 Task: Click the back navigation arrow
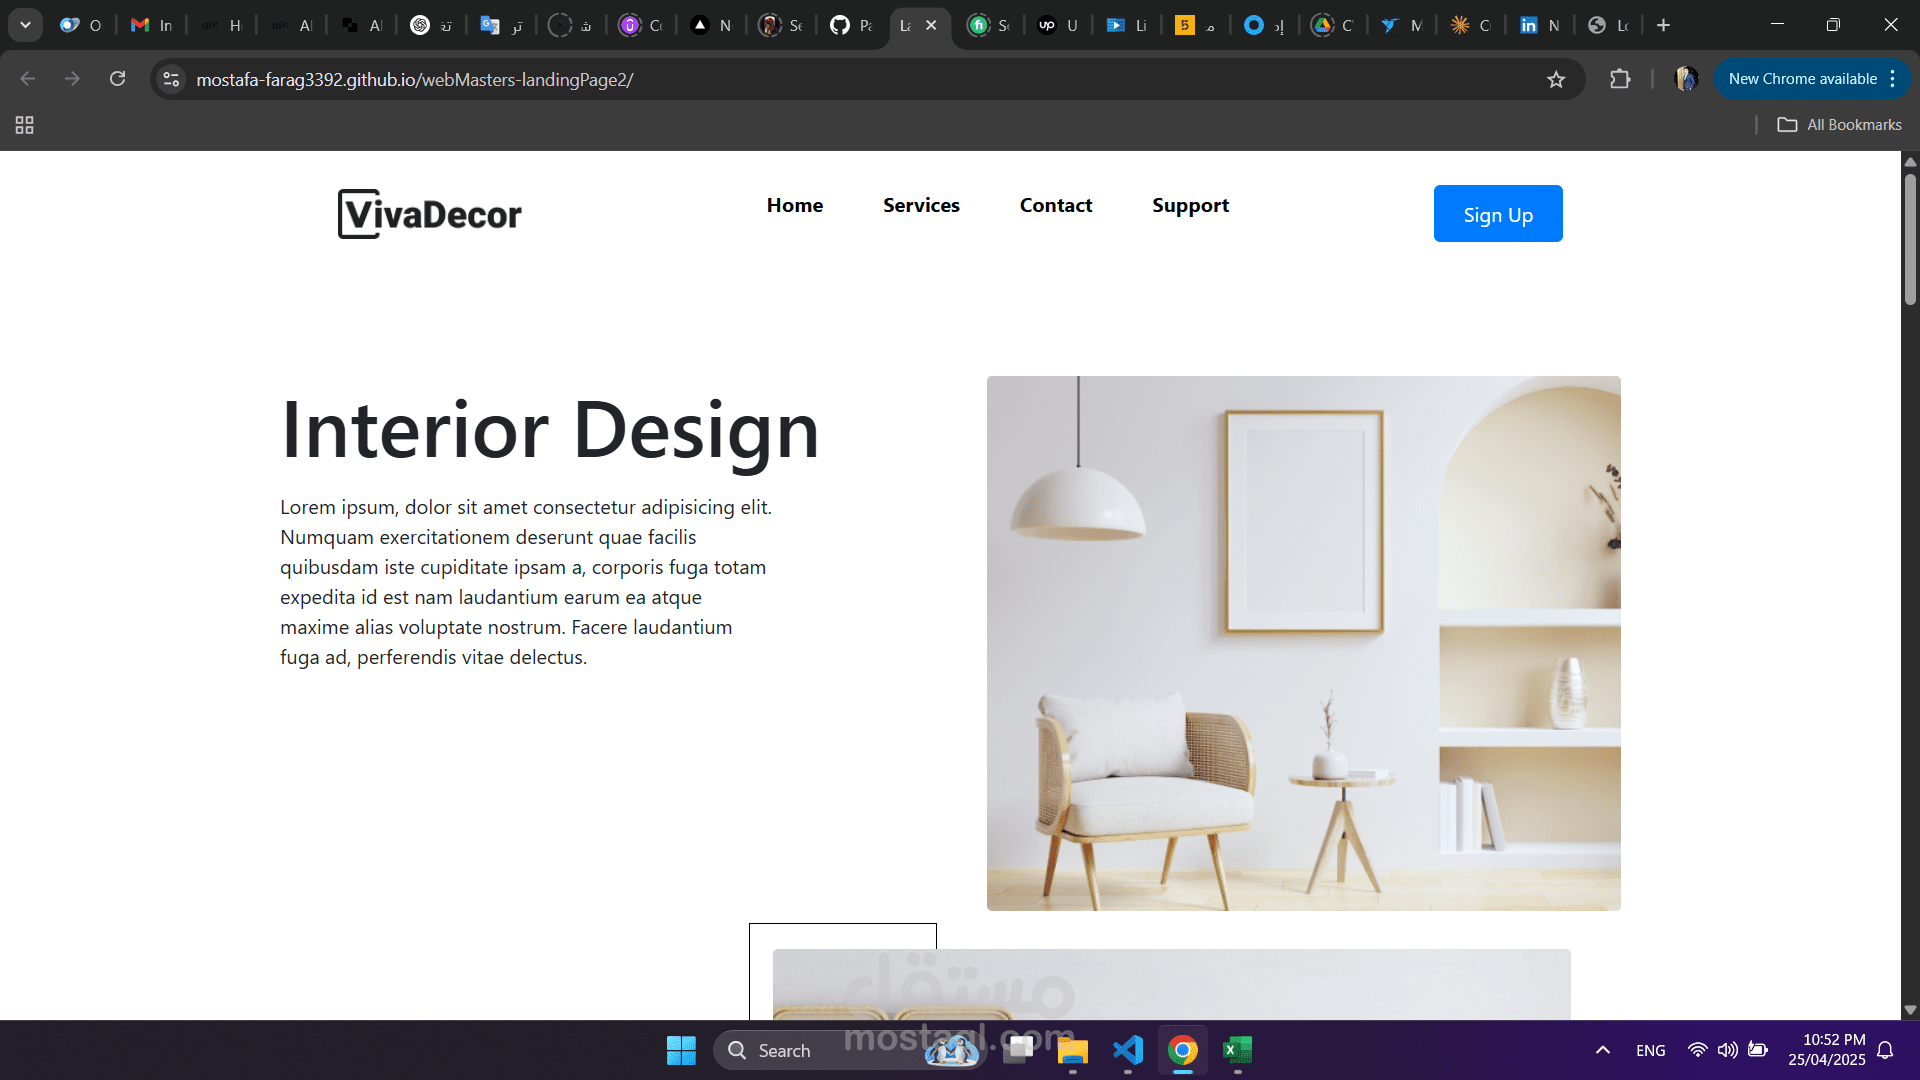point(27,79)
